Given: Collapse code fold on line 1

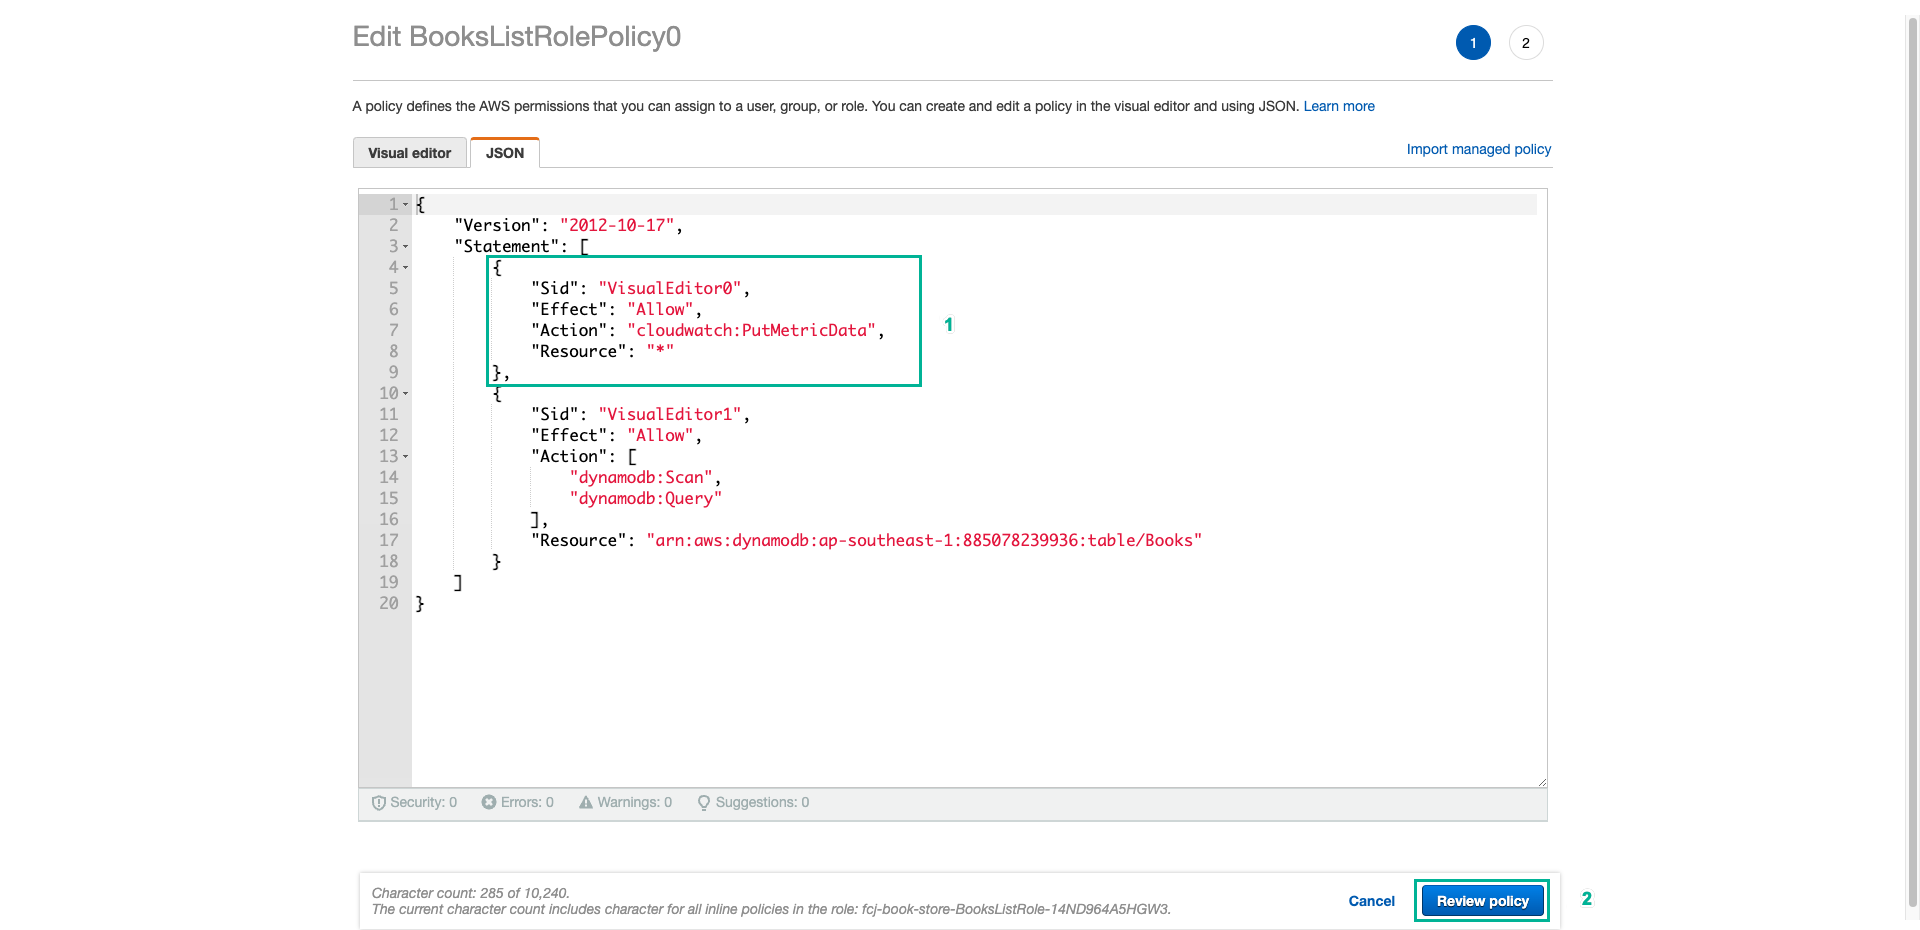Looking at the screenshot, I should click(406, 205).
